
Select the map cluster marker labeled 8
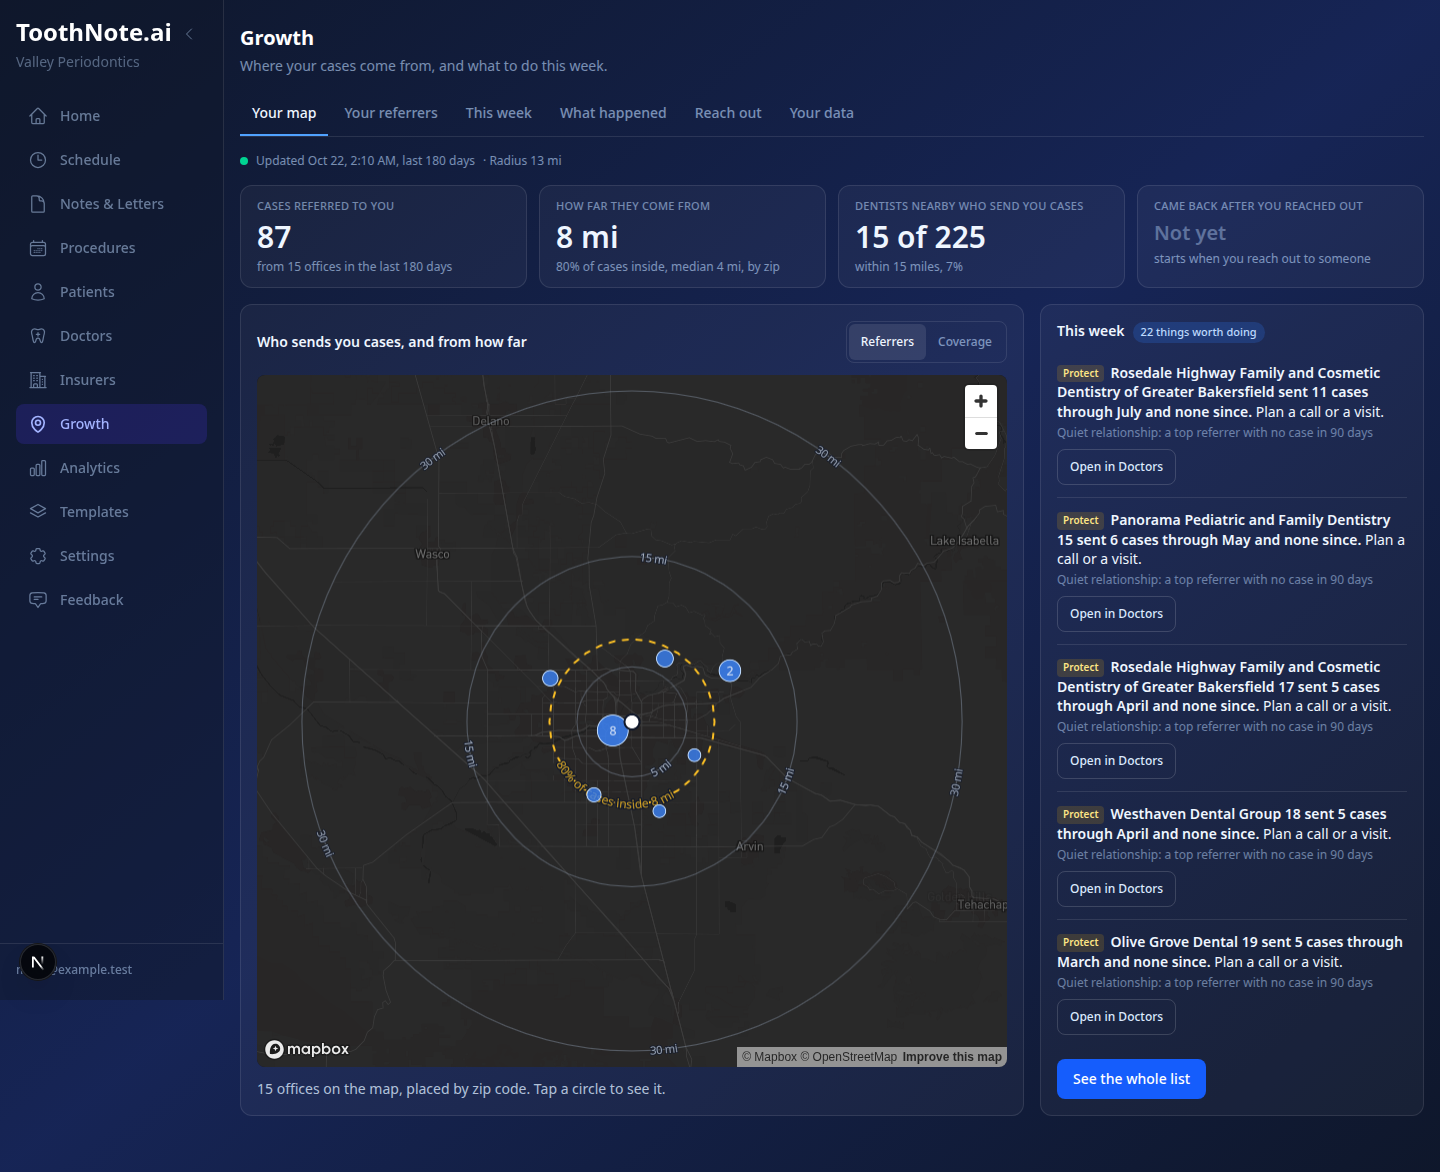[x=613, y=731]
